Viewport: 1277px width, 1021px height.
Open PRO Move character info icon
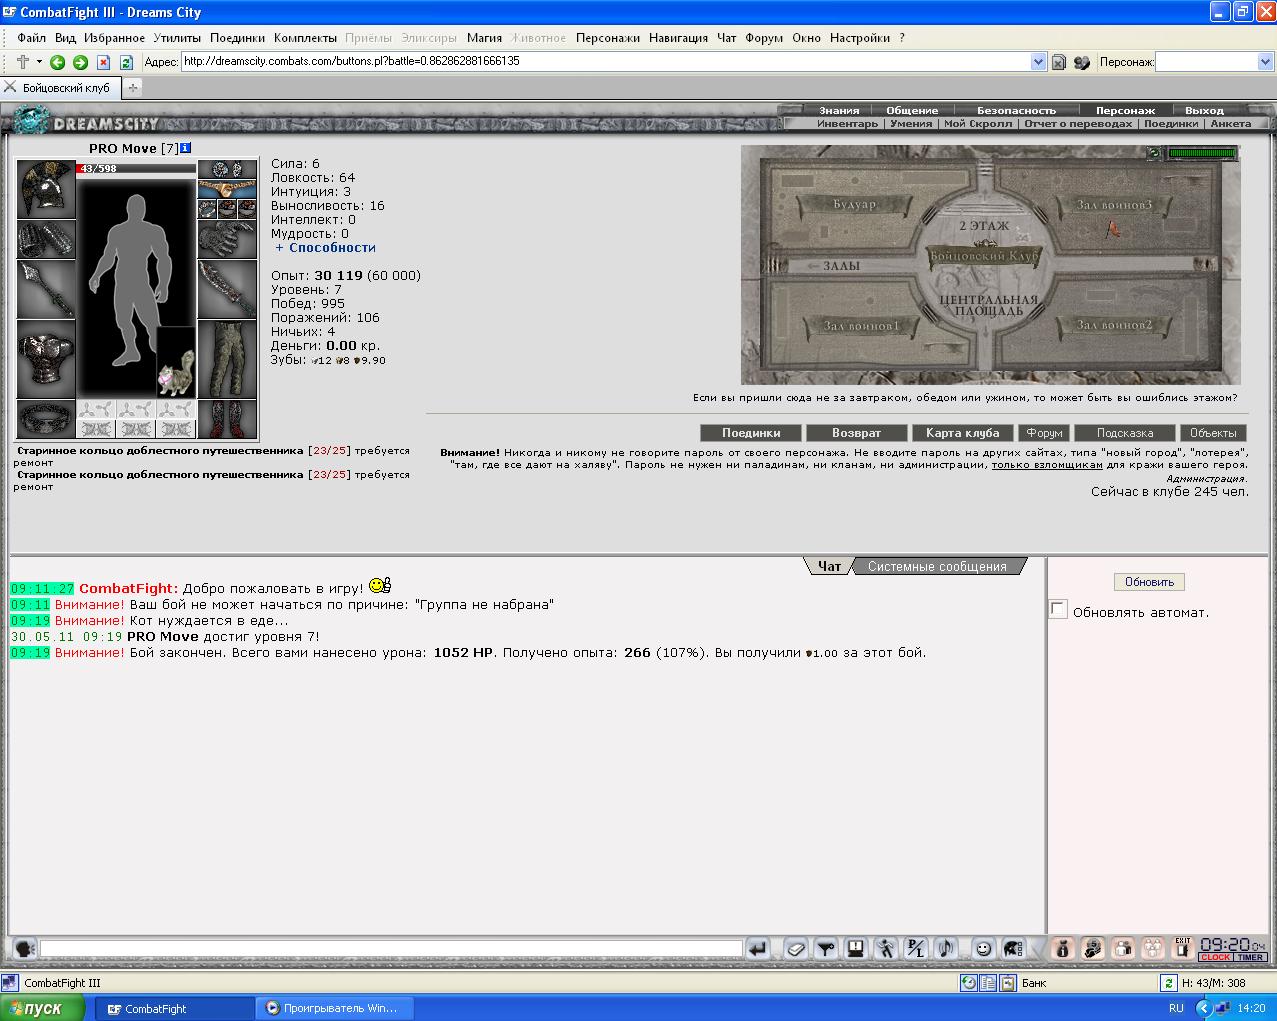186,148
